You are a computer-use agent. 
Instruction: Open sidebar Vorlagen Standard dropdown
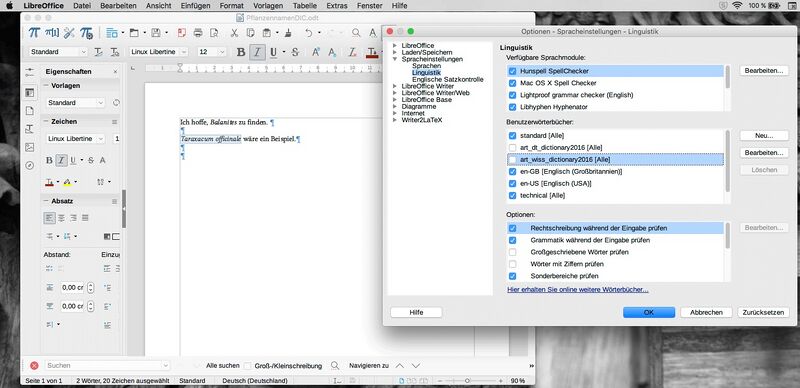click(x=101, y=103)
